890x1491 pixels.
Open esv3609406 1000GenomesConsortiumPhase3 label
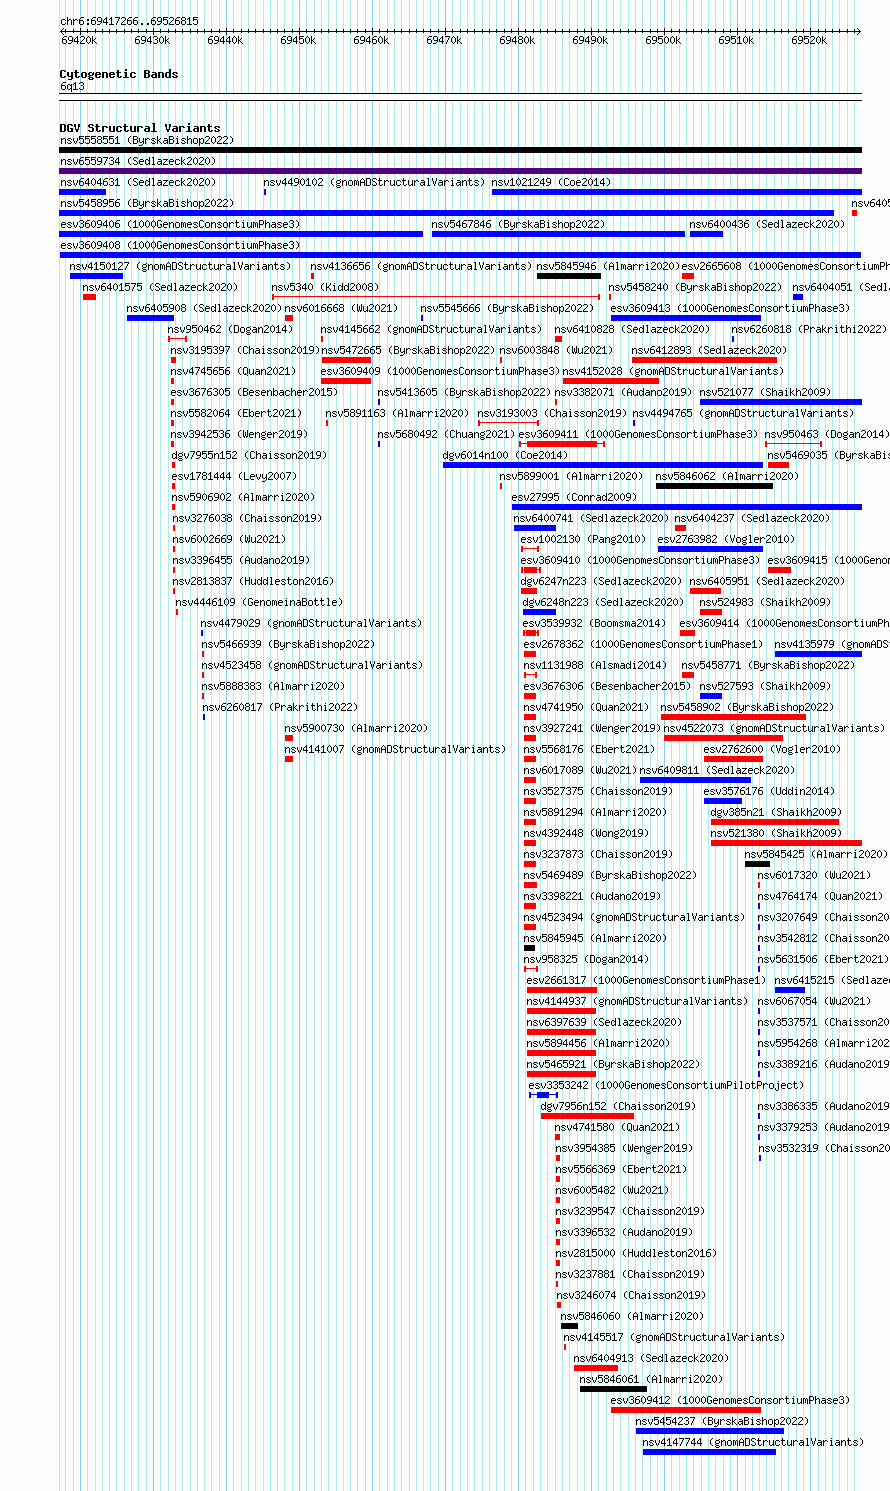pyautogui.click(x=180, y=225)
